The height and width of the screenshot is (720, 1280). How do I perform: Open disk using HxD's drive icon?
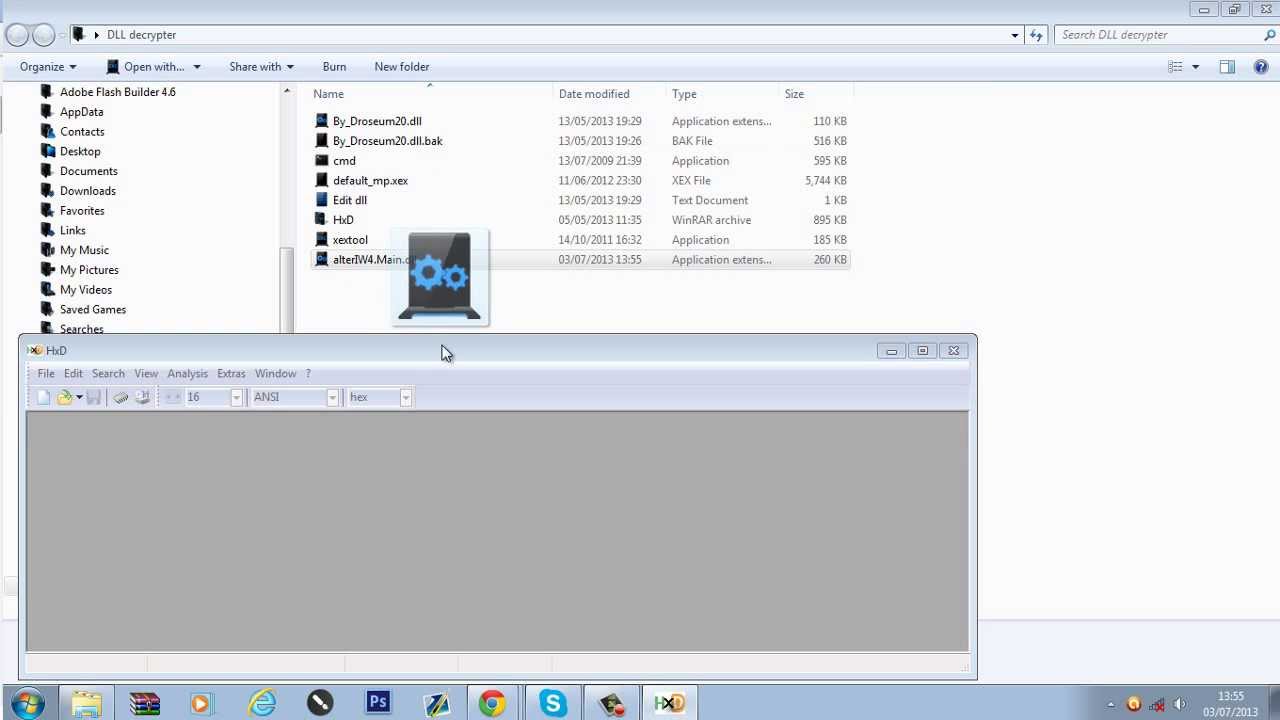[142, 397]
